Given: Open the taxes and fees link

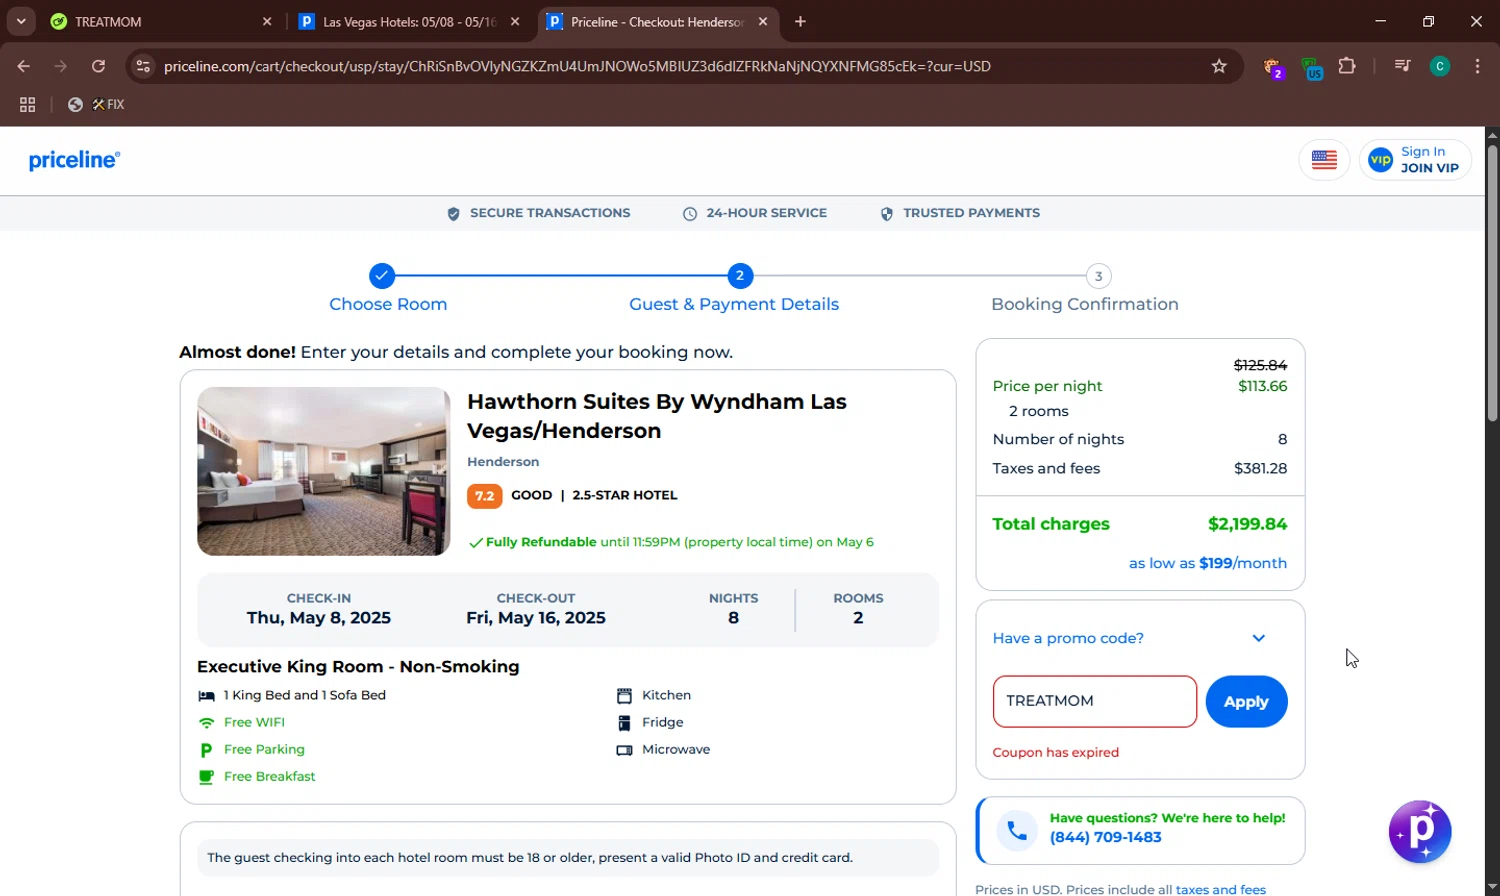Looking at the screenshot, I should pyautogui.click(x=1220, y=889).
